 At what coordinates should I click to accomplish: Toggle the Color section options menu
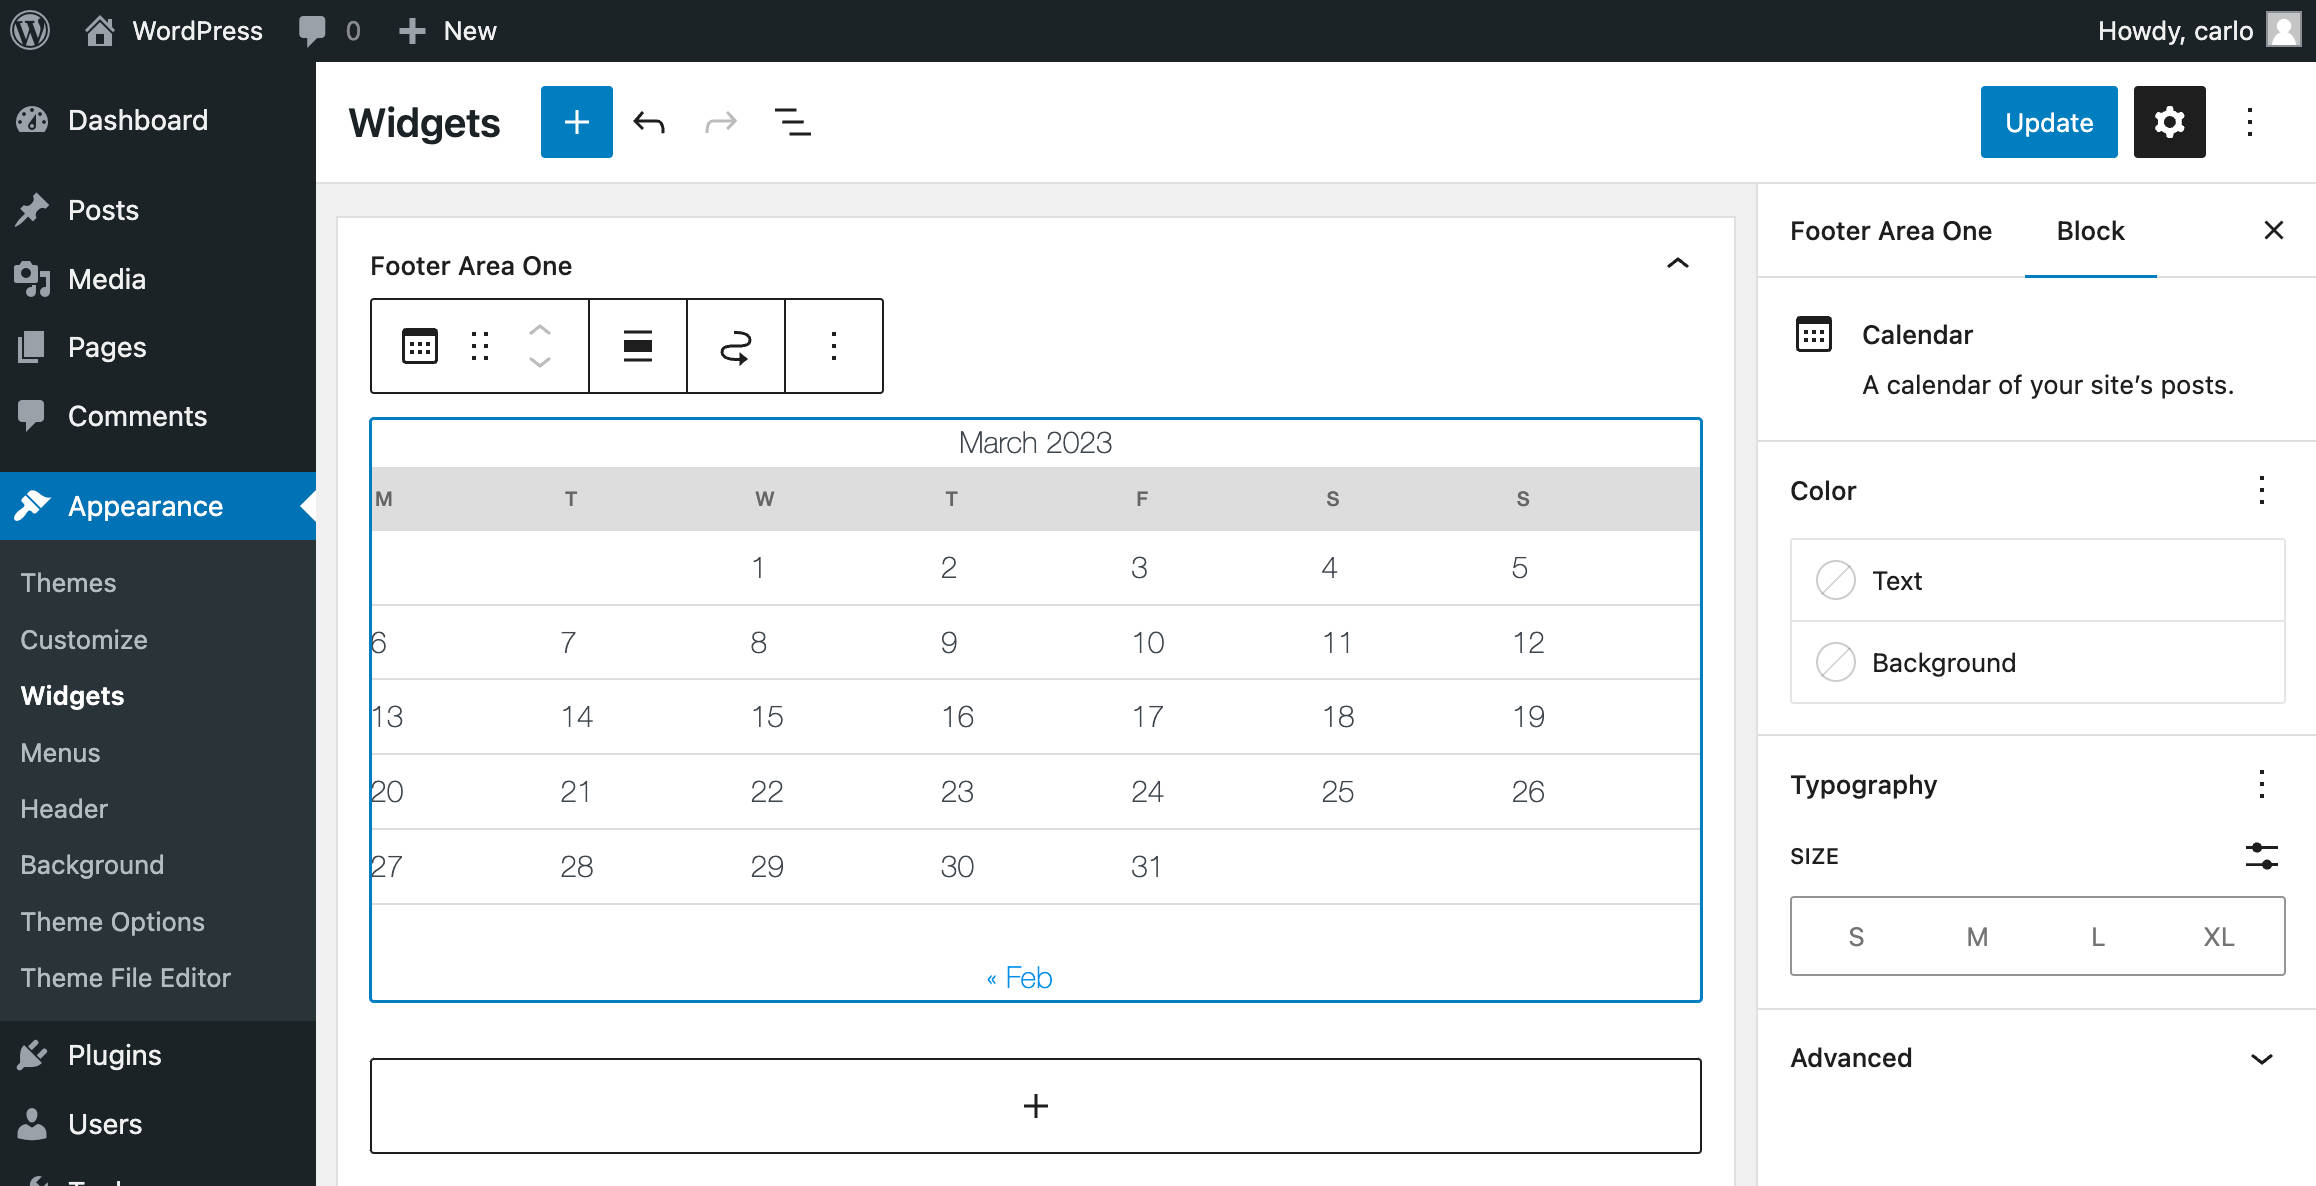pos(2262,489)
